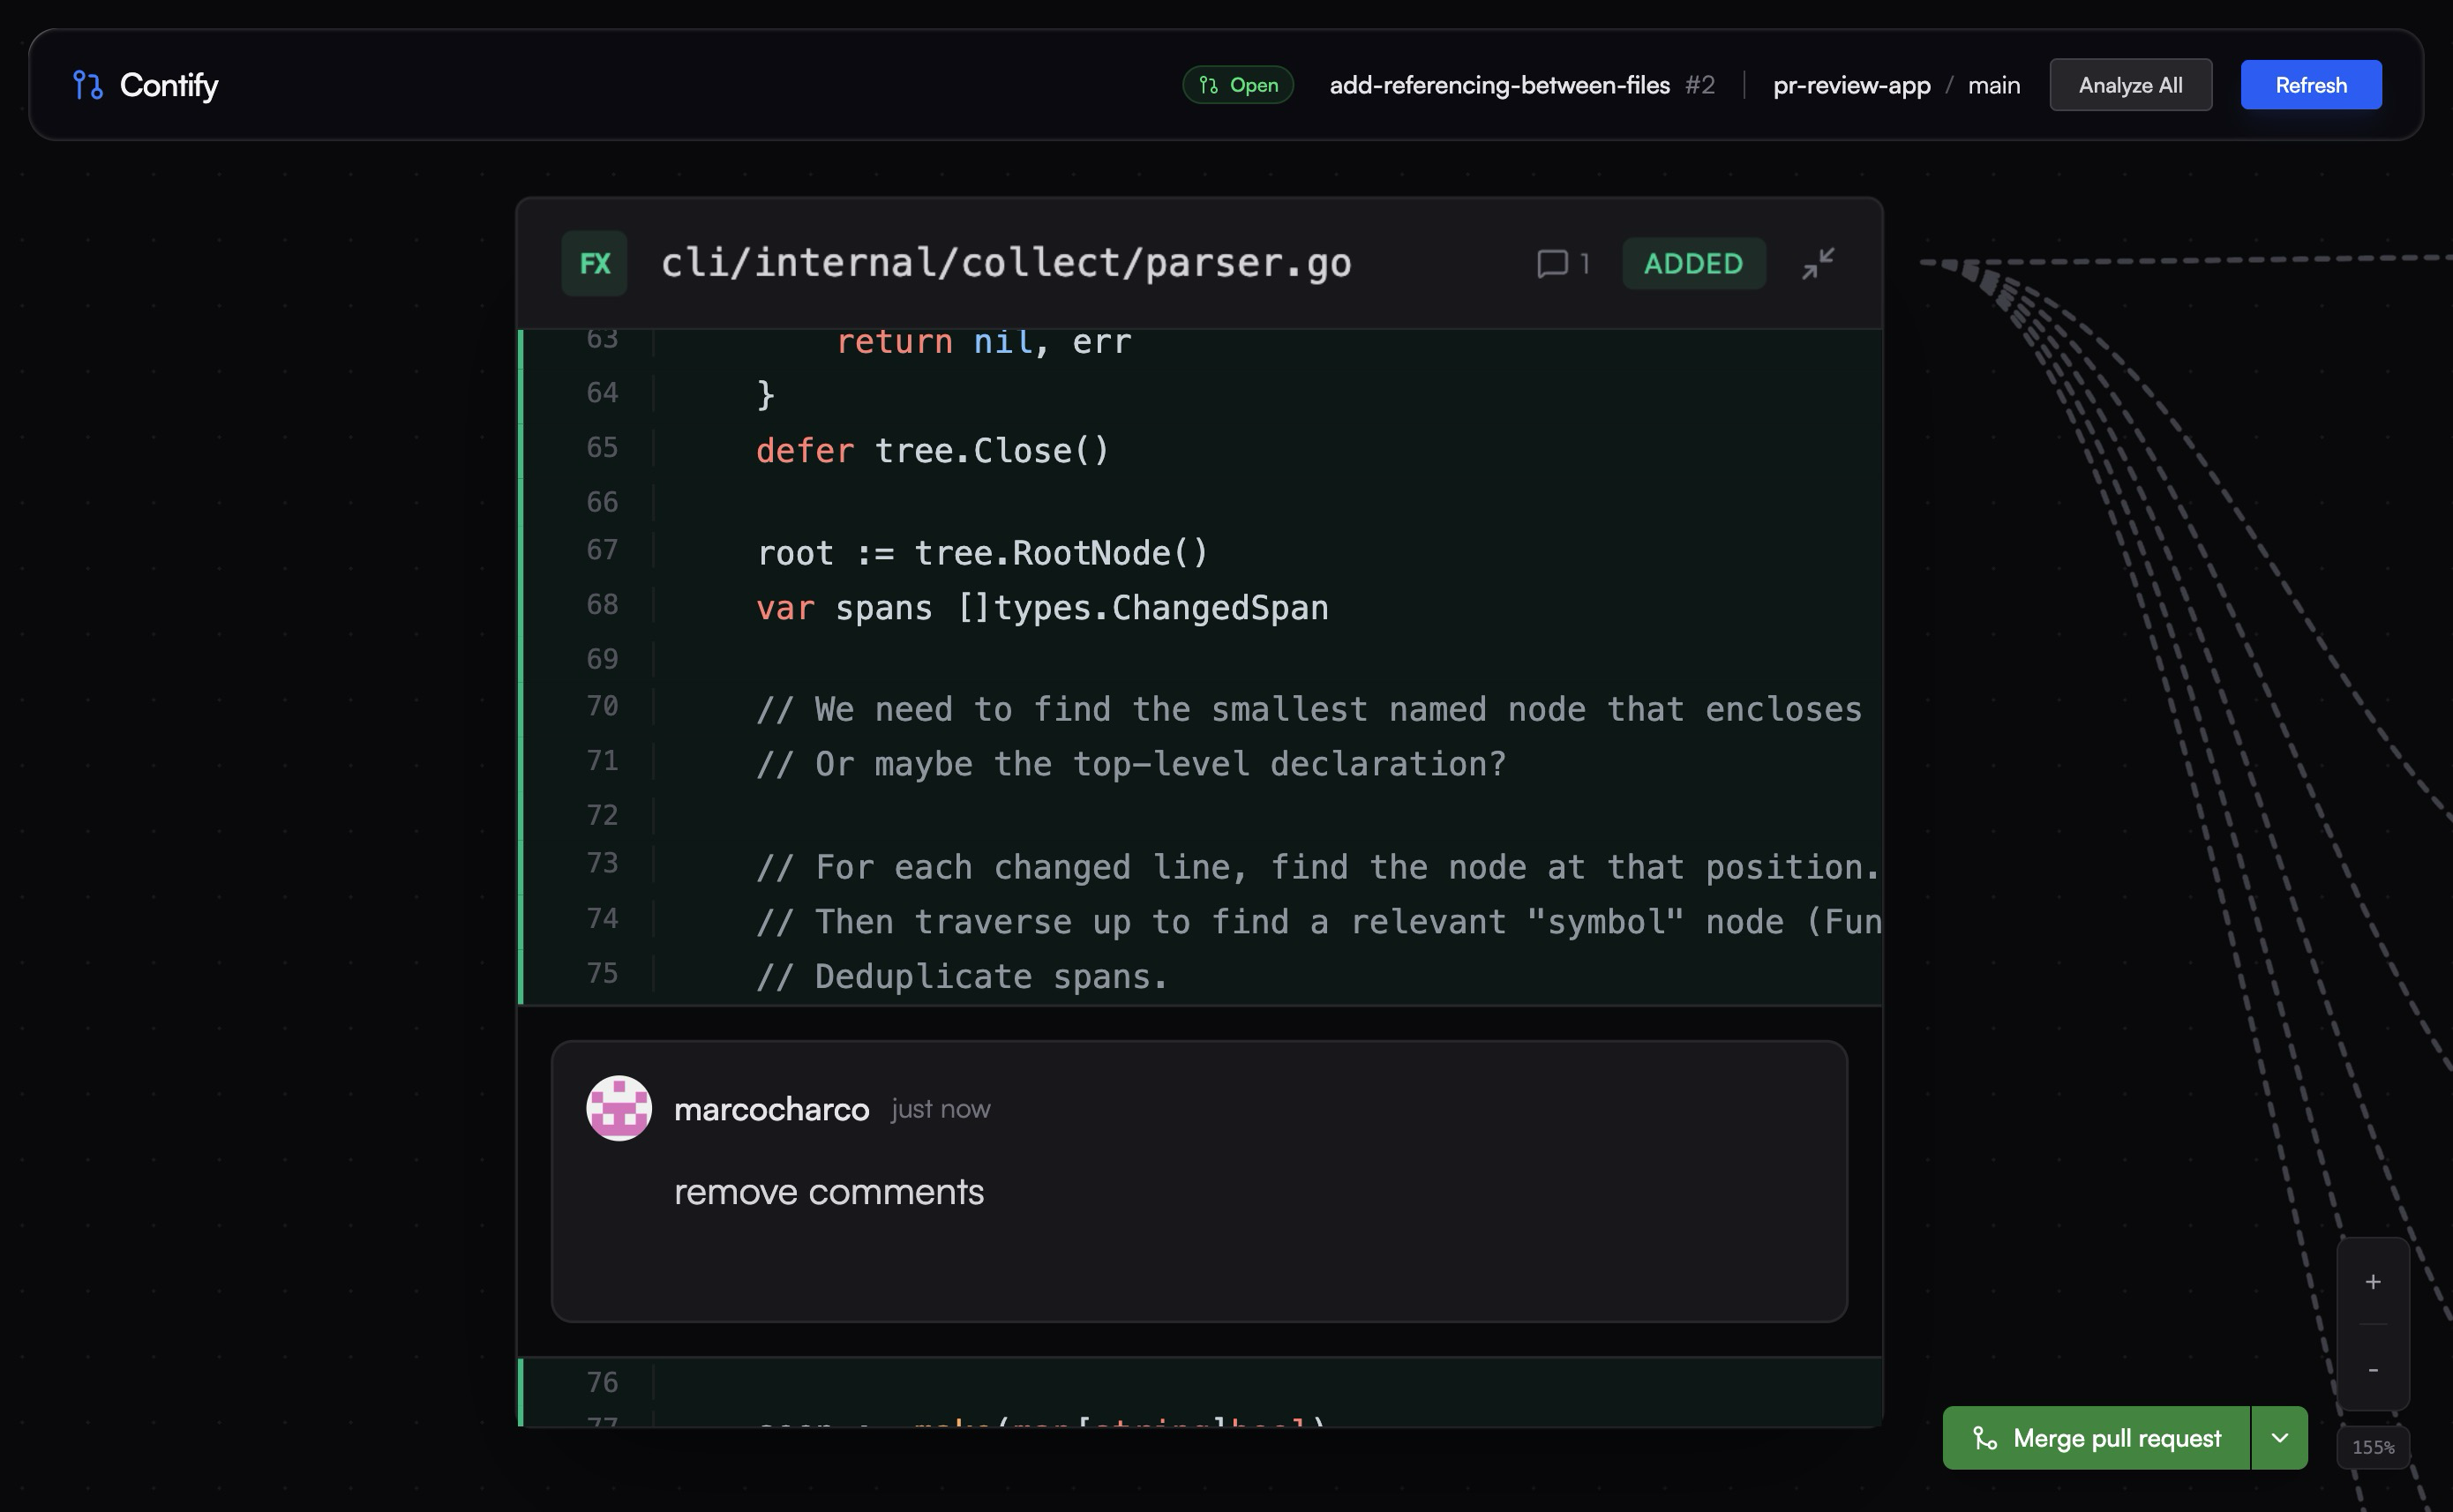The image size is (2453, 1512).
Task: Open the add-referencing-between-files PR title
Action: pyautogui.click(x=1499, y=85)
